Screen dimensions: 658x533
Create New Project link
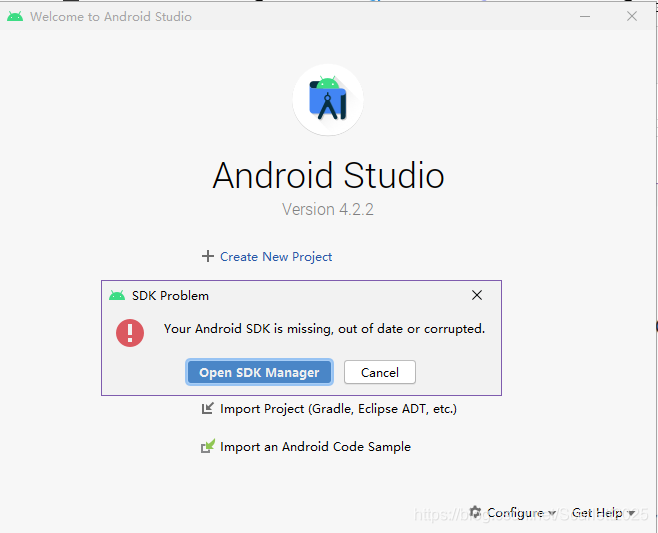pos(276,256)
